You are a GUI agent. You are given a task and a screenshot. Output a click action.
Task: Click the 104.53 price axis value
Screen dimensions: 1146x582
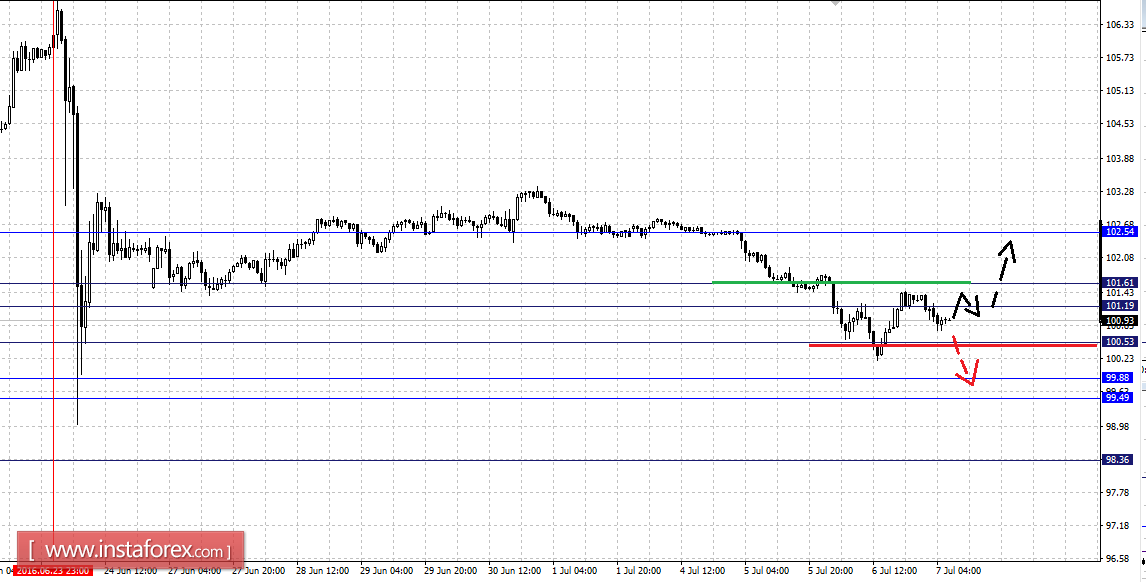[x=1120, y=124]
